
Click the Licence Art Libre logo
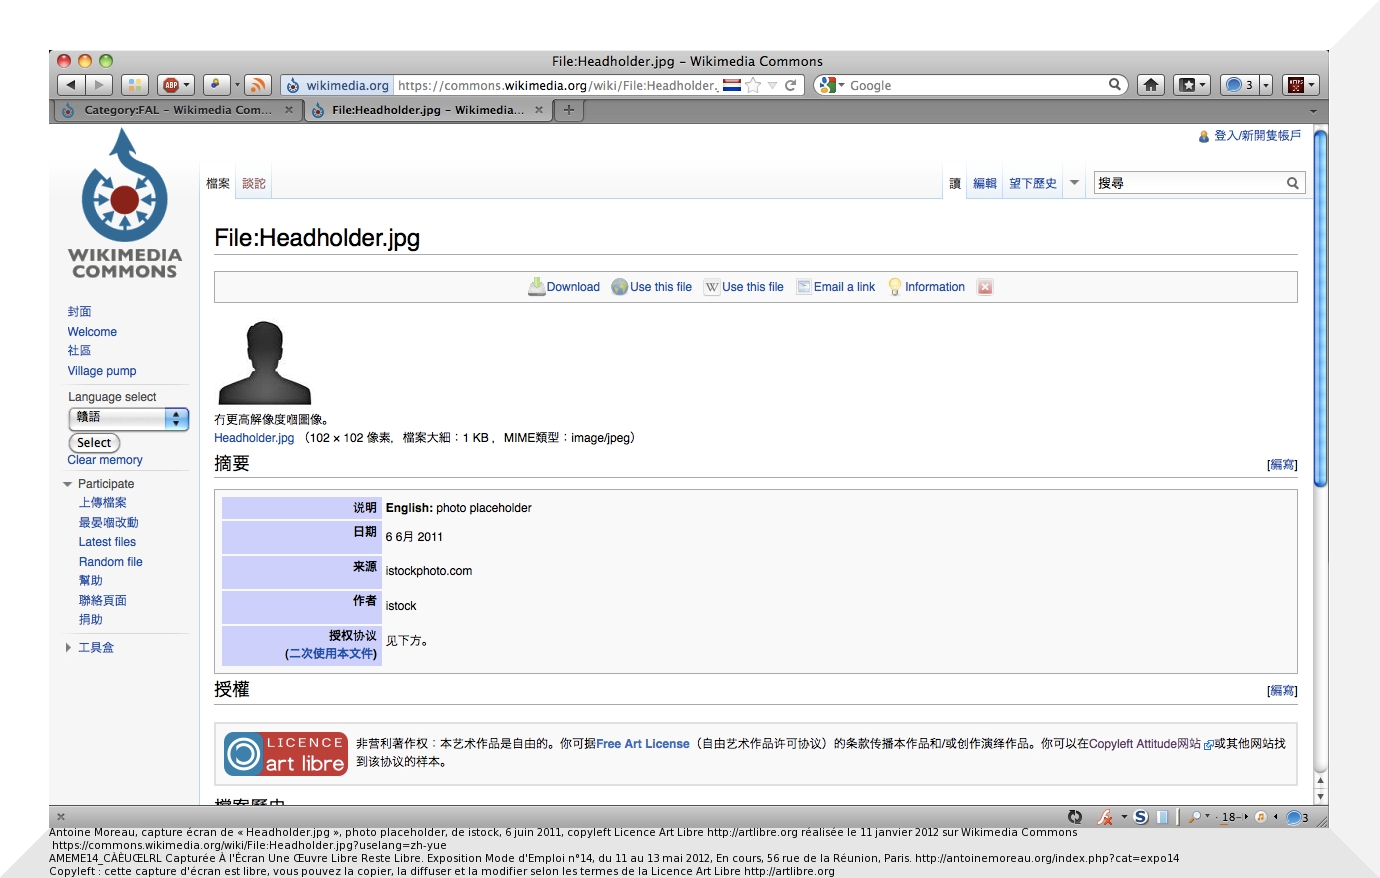coord(286,755)
